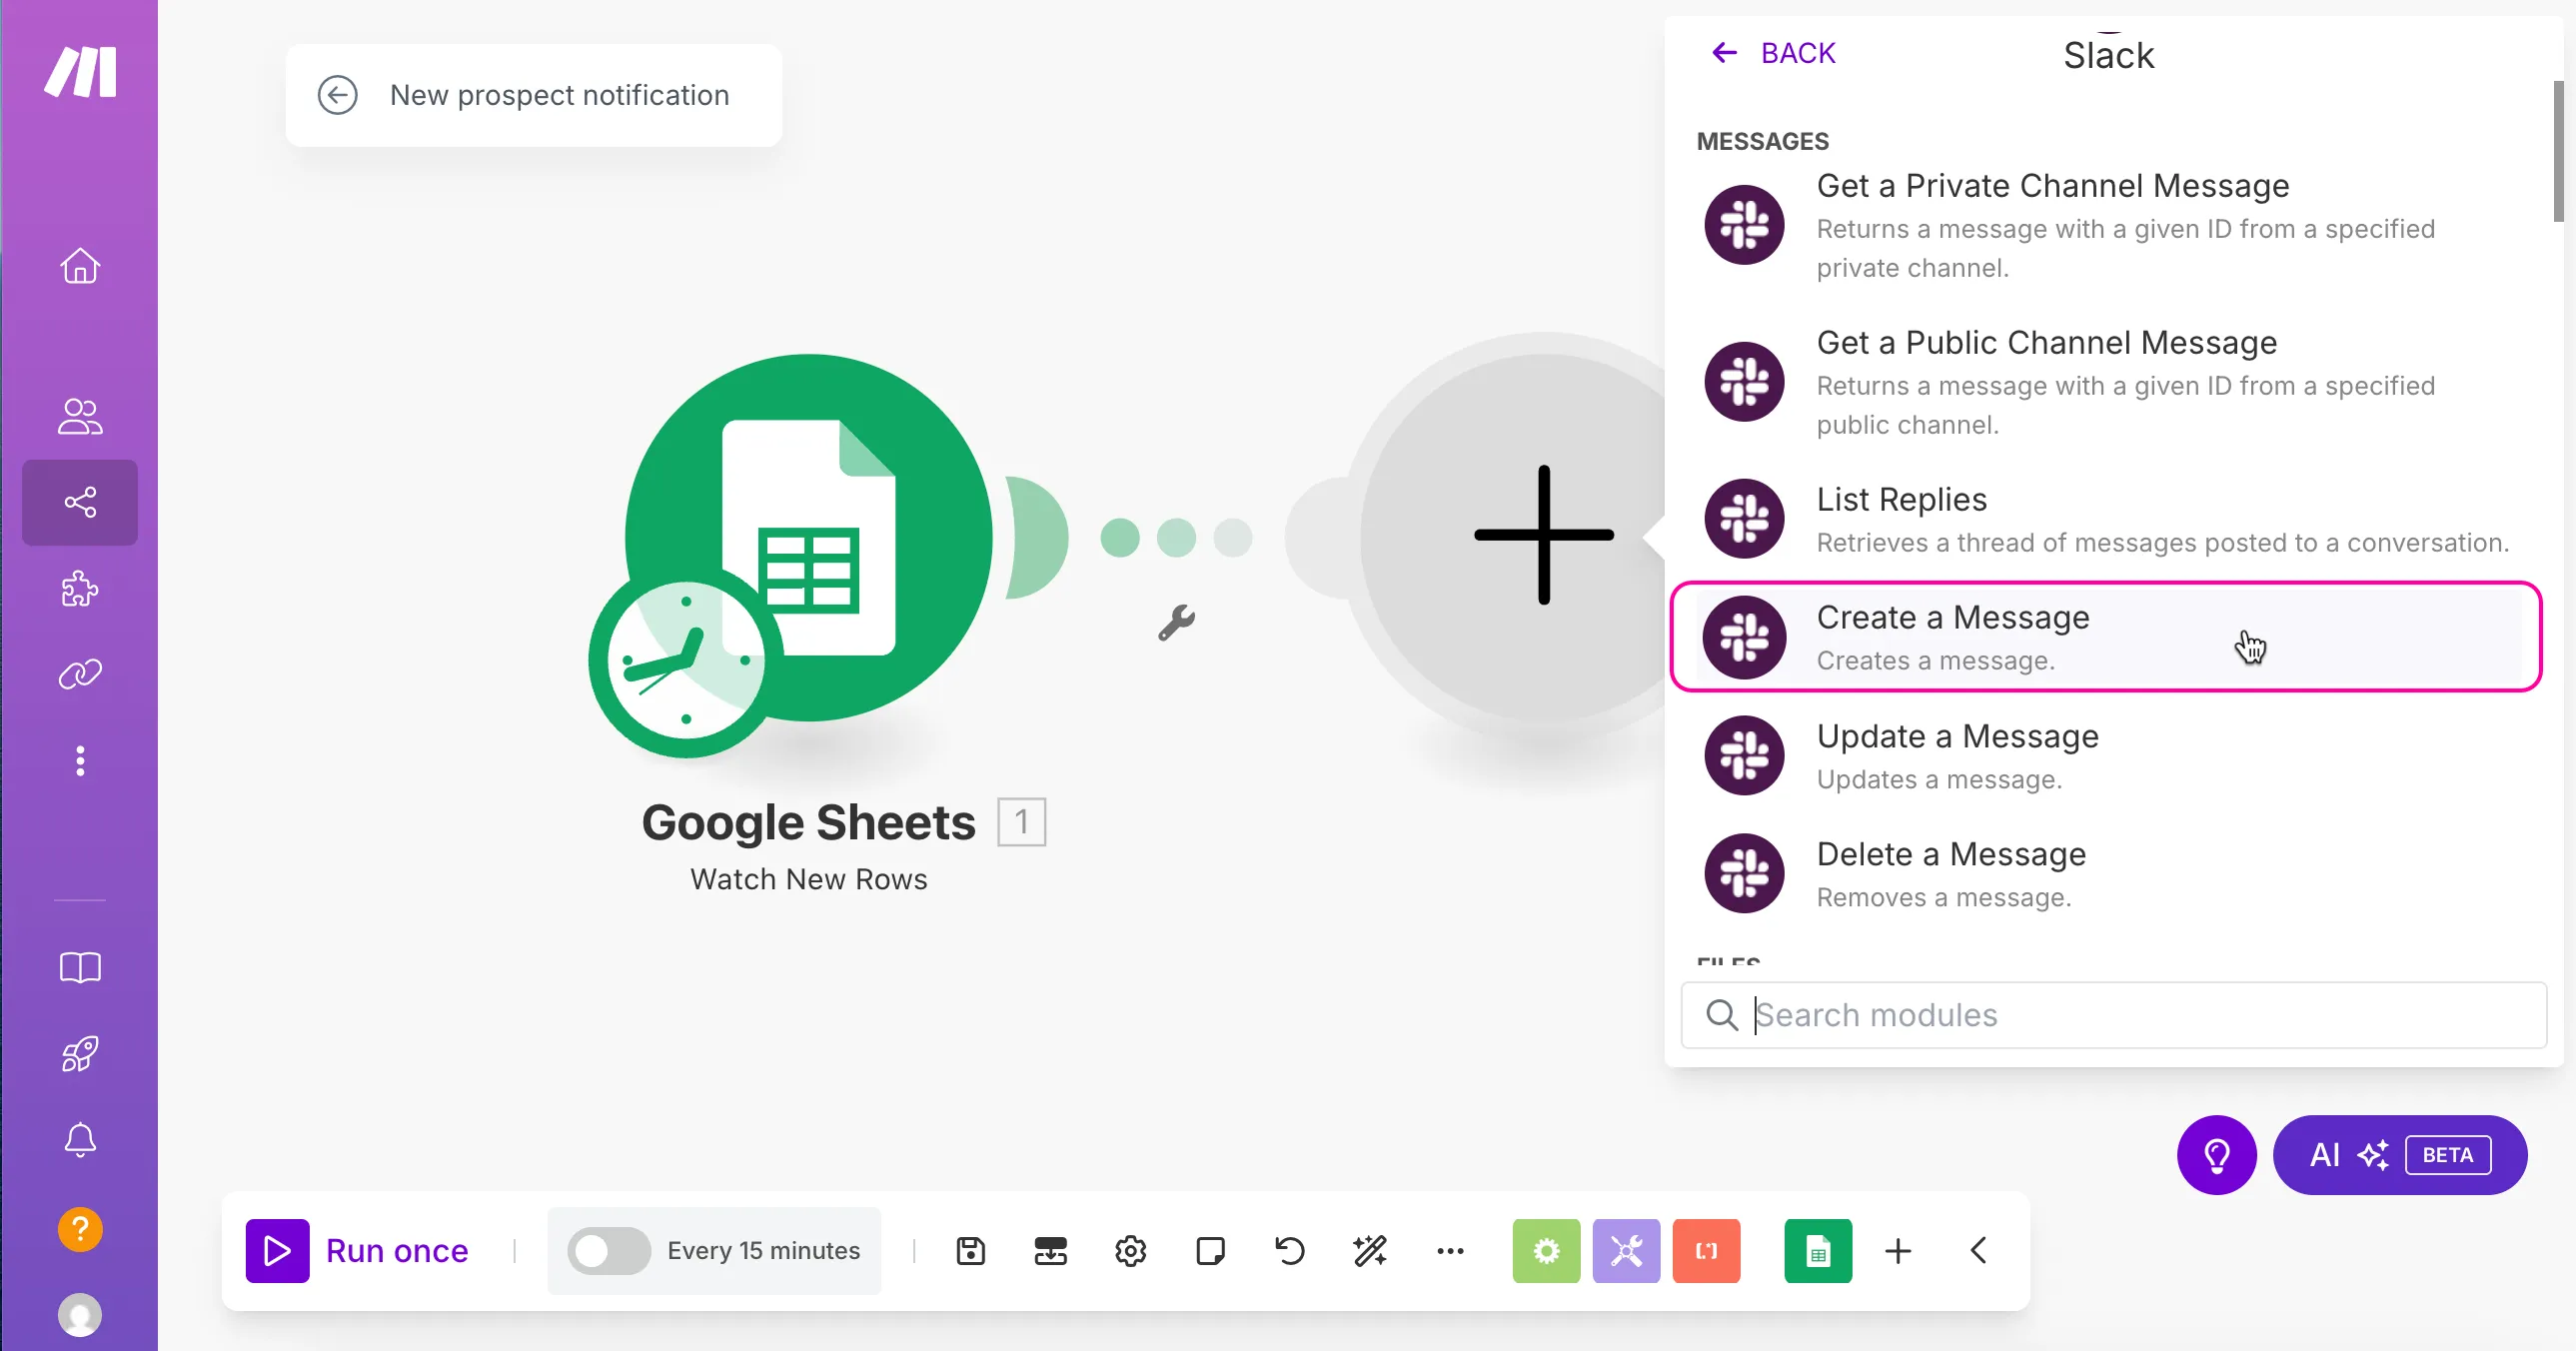The width and height of the screenshot is (2576, 1351).
Task: Save the scenario with the disk icon
Action: click(970, 1251)
